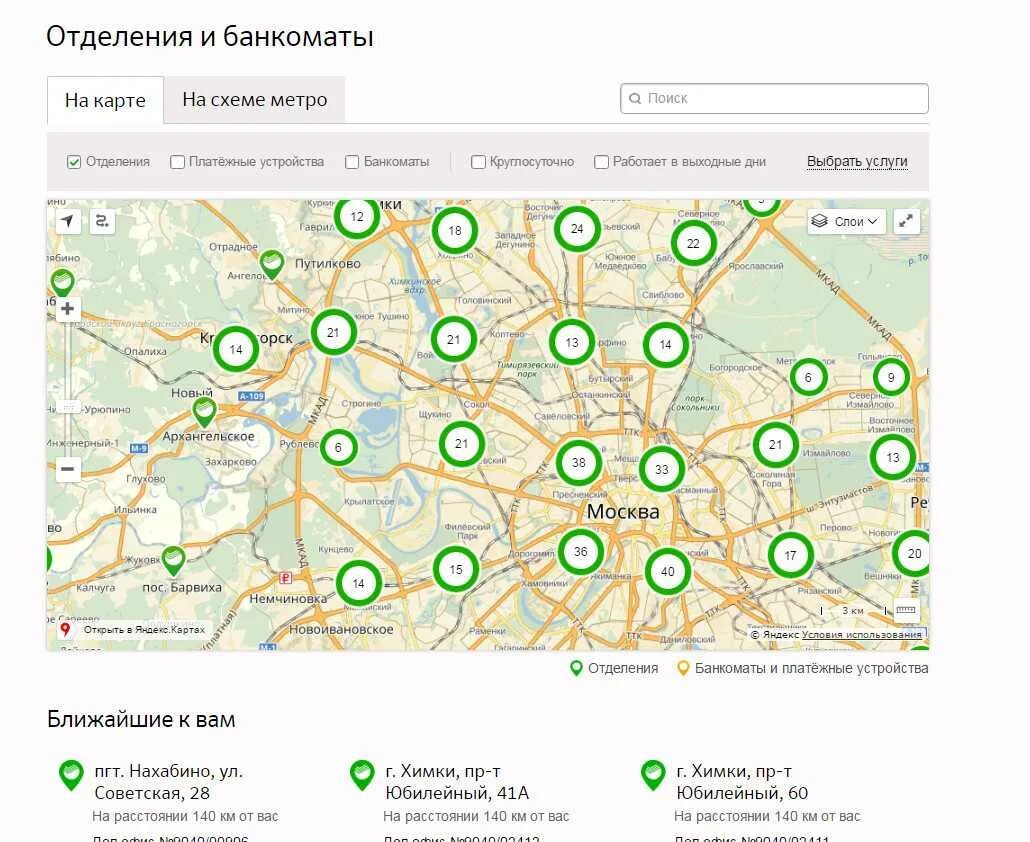Click the branch pin near Архангельское
1030x842 pixels.
pos(205,412)
